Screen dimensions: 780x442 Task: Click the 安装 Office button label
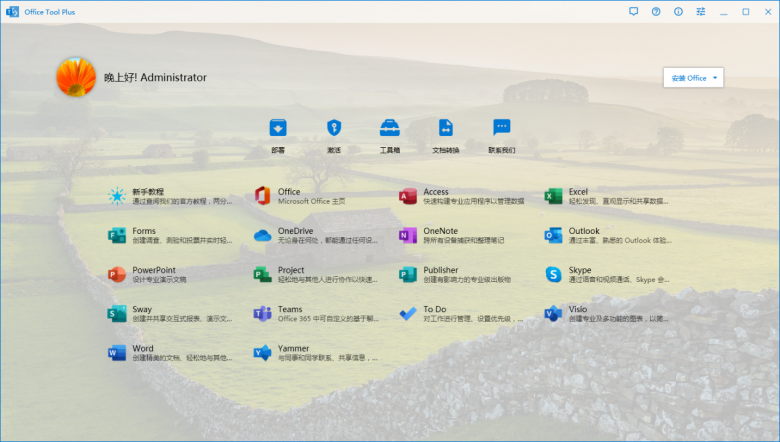689,78
